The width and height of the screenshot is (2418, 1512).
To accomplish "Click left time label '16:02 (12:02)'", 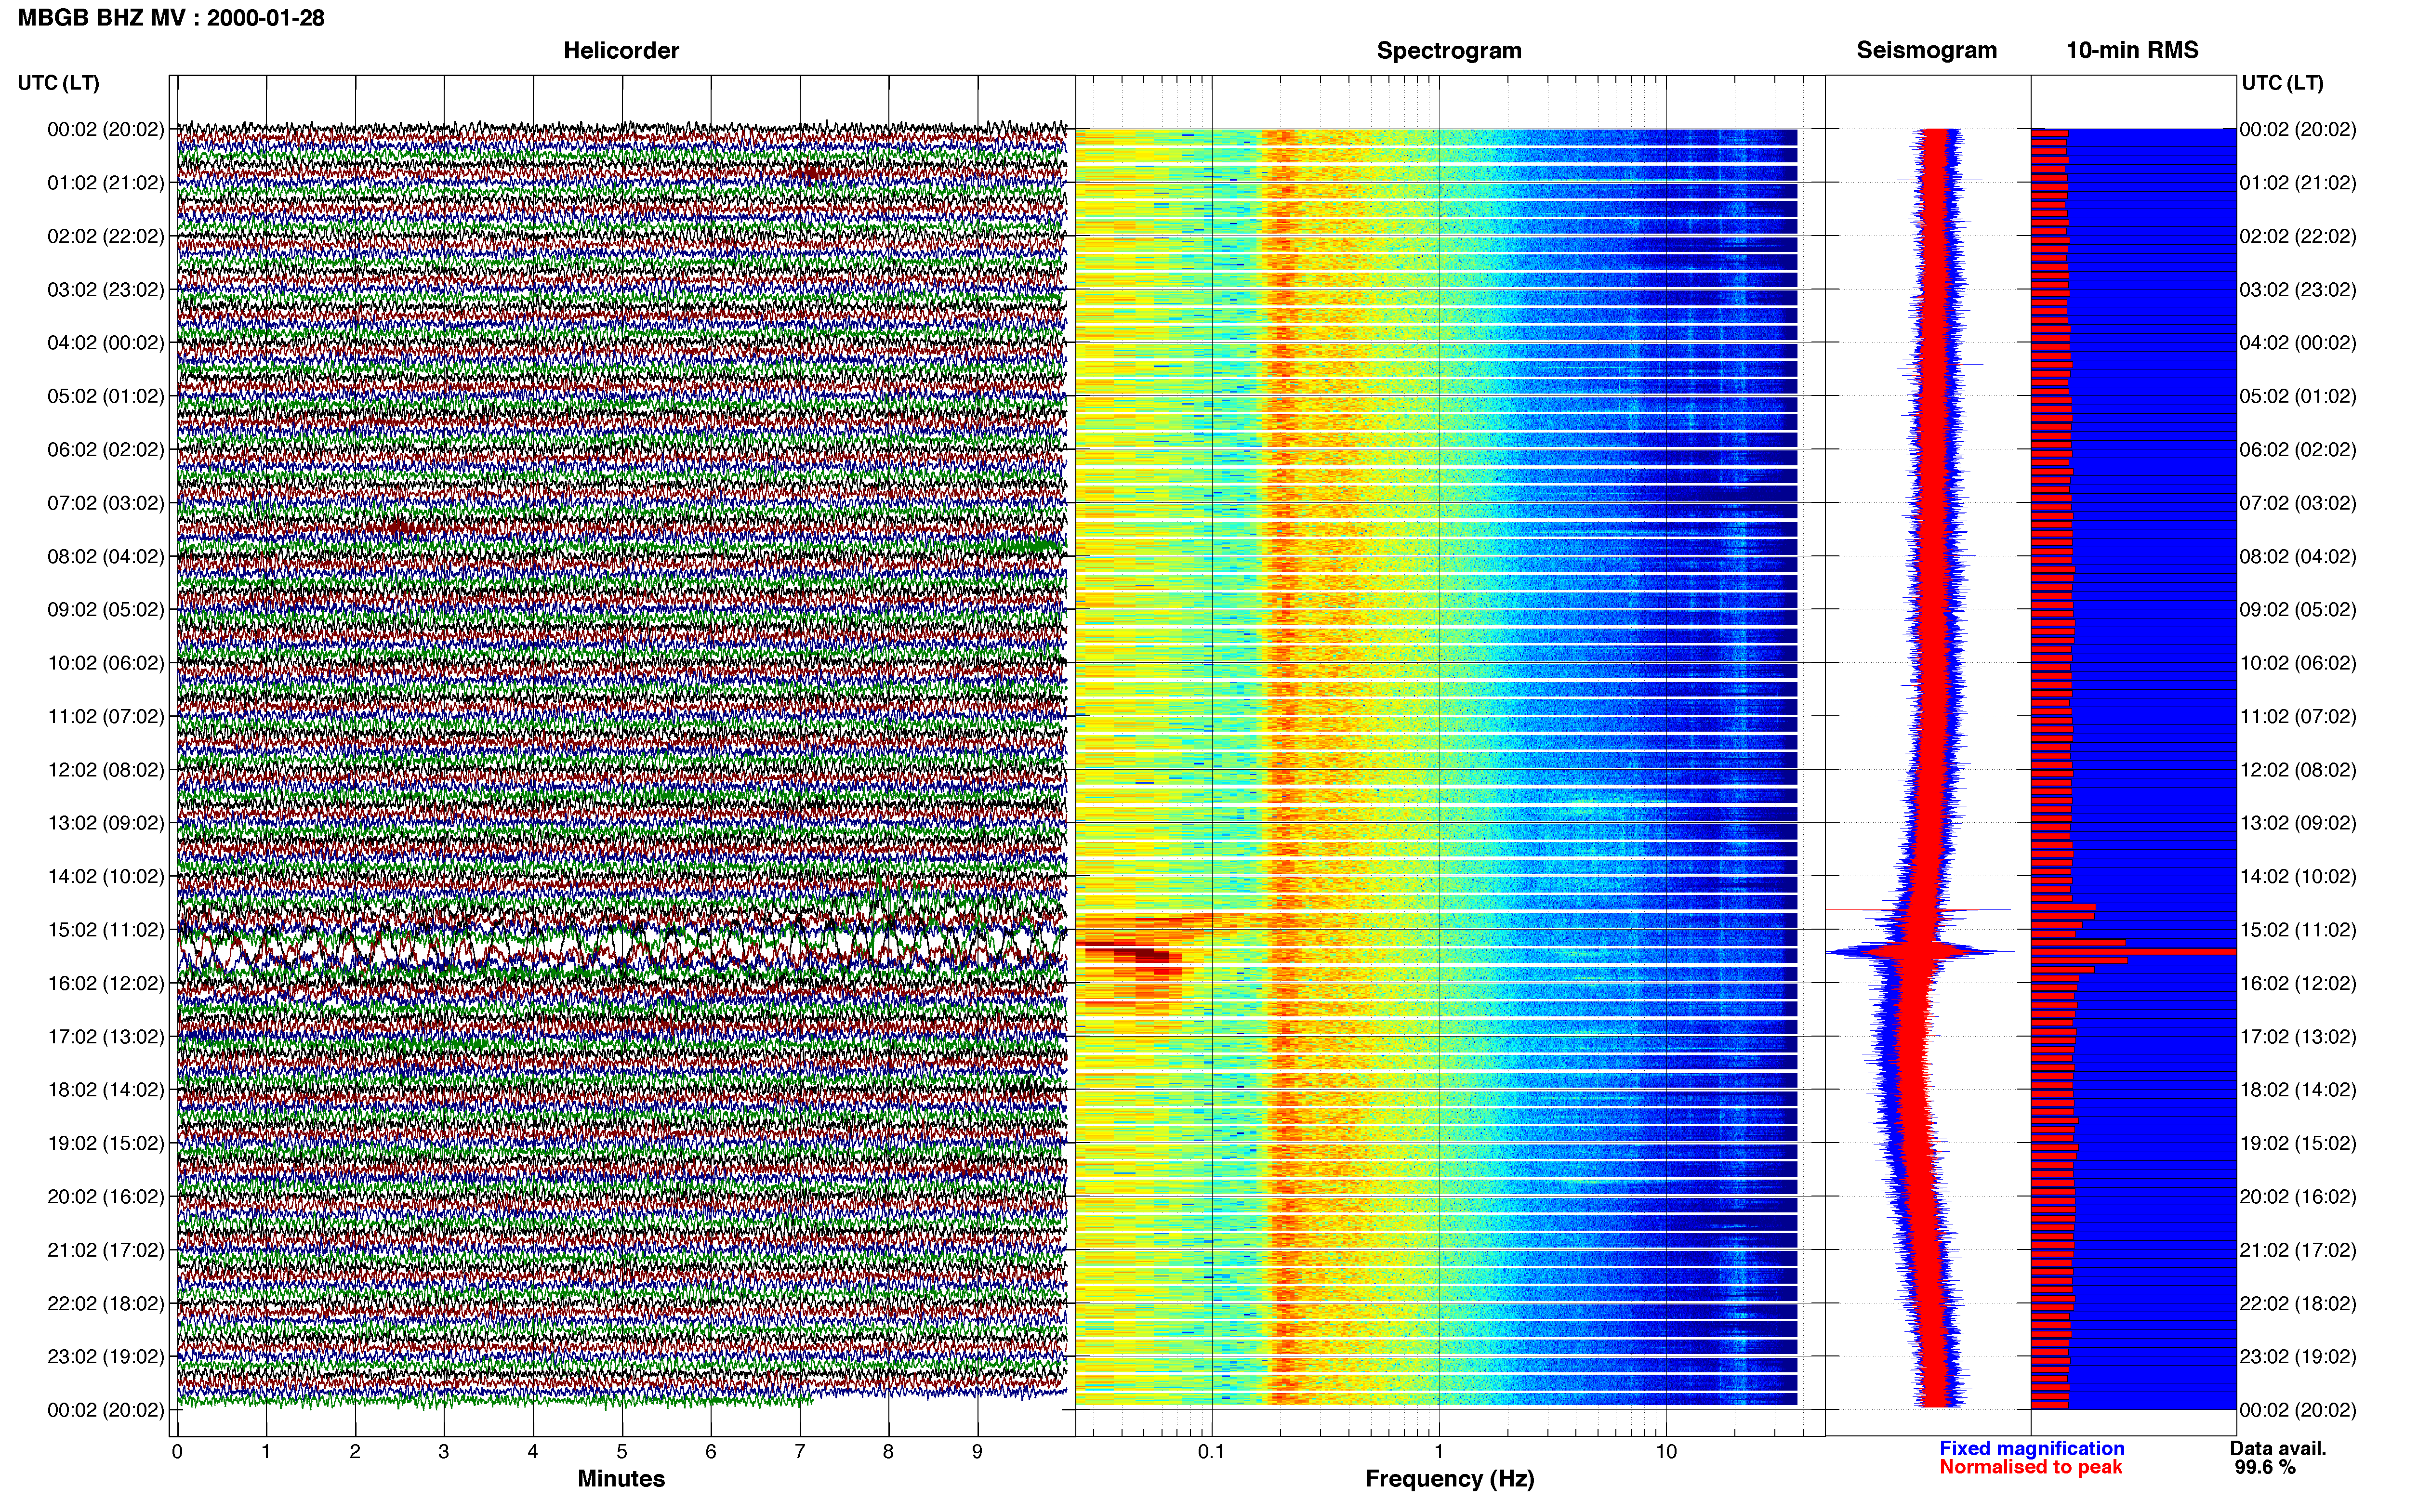I will pos(105,983).
